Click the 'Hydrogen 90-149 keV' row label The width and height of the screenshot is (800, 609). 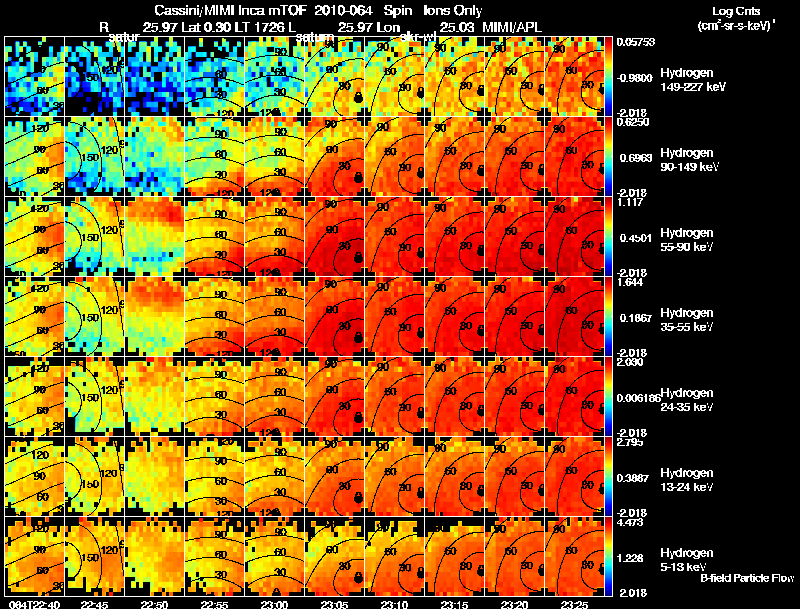689,160
